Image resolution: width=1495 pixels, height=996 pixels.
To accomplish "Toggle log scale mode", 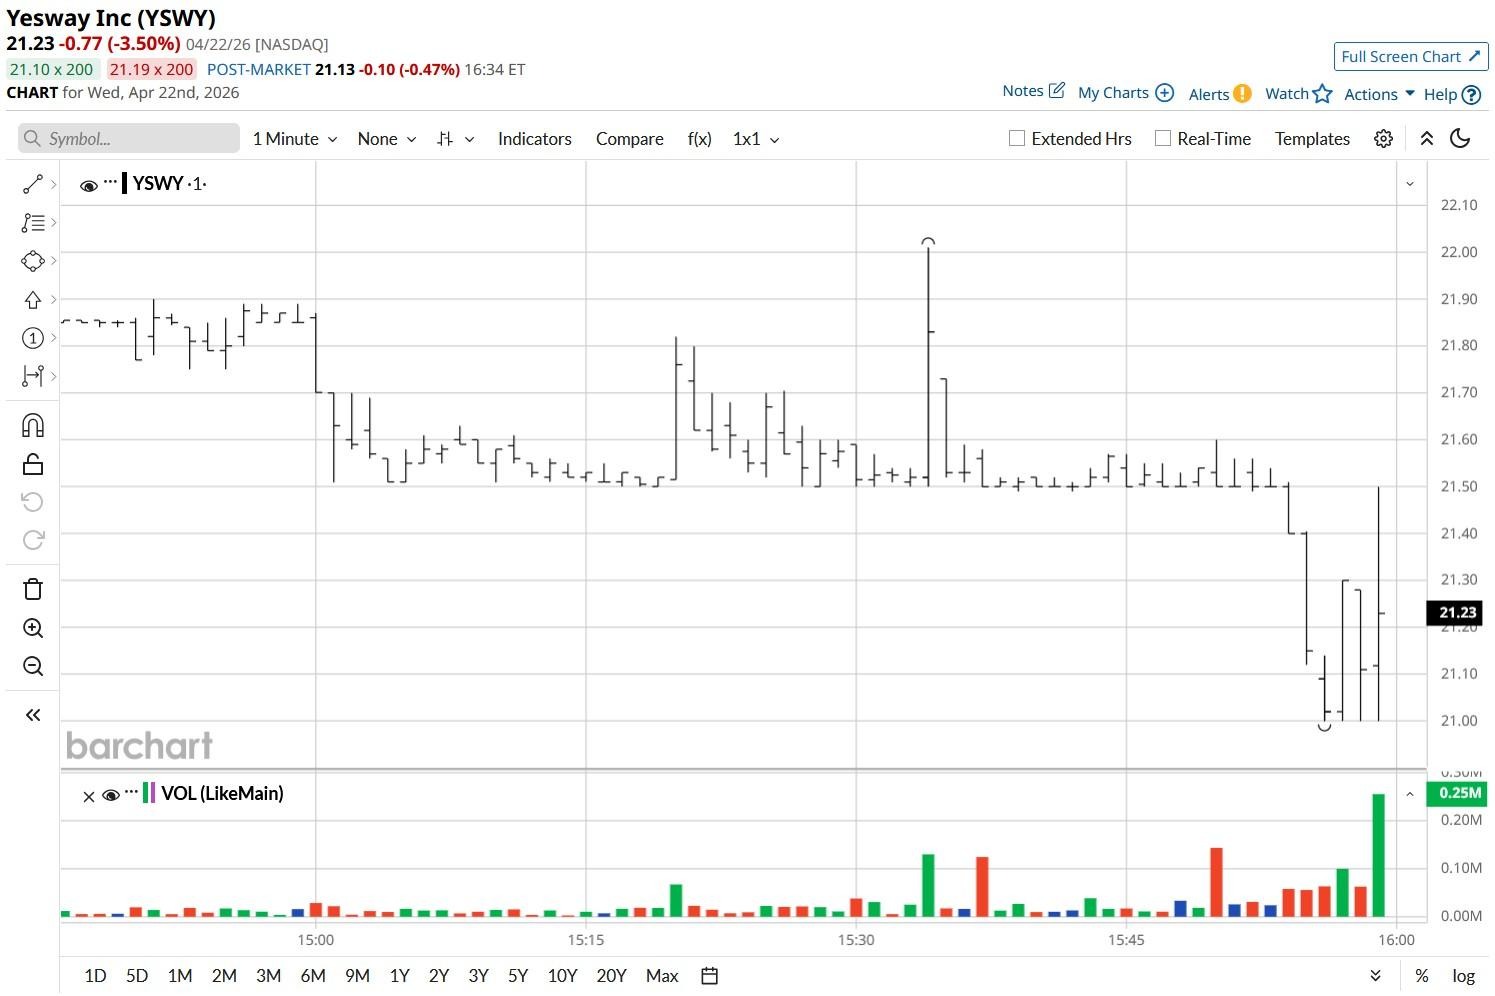I will tap(1463, 976).
